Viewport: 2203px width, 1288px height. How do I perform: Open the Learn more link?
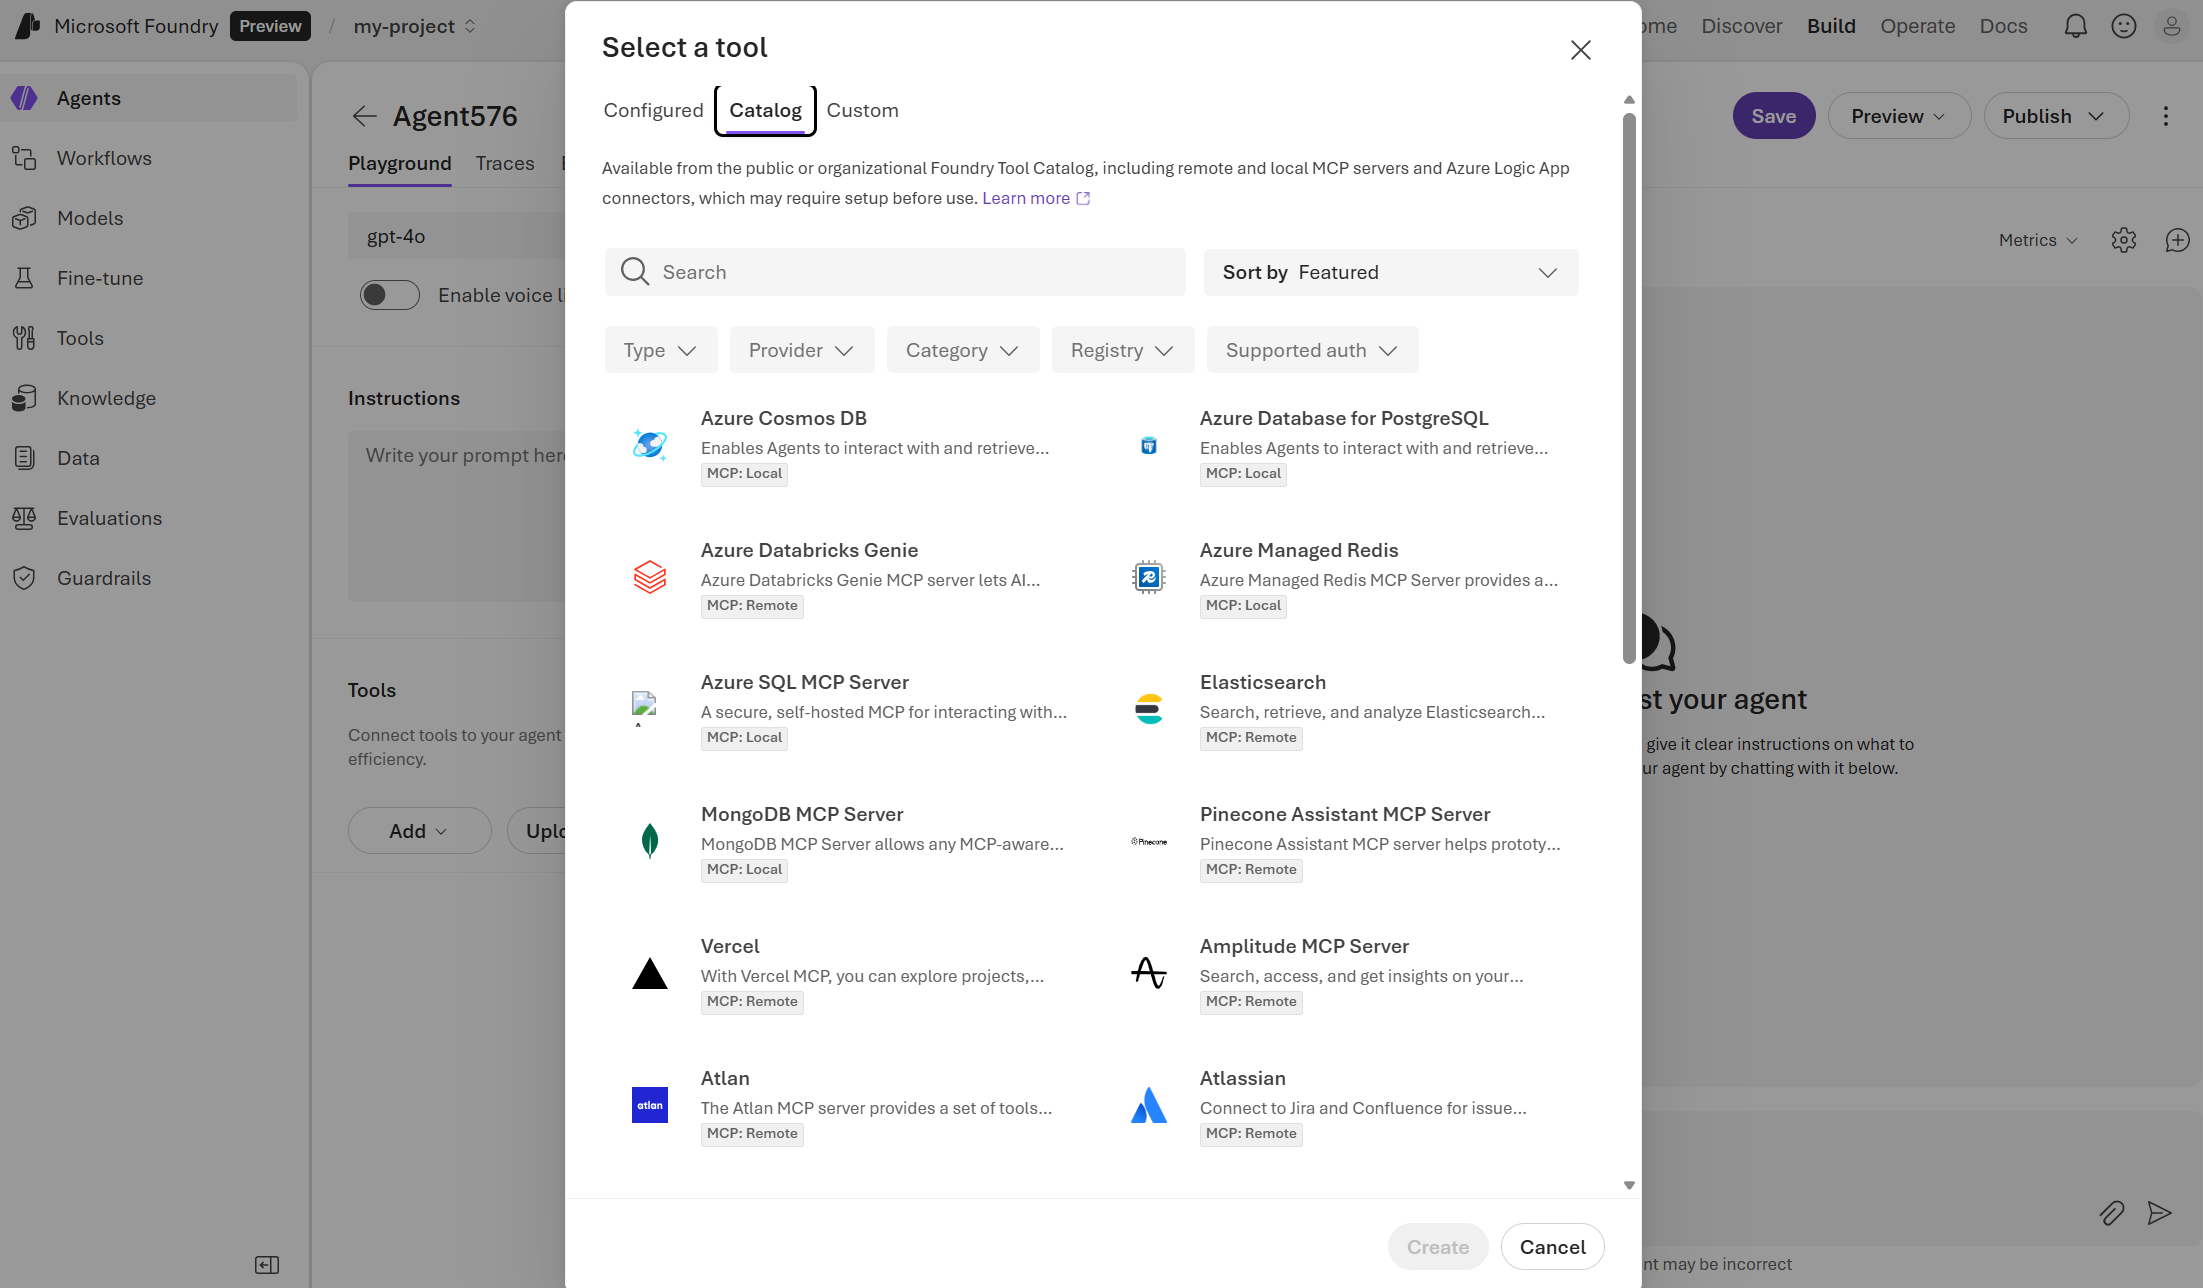click(x=1026, y=198)
